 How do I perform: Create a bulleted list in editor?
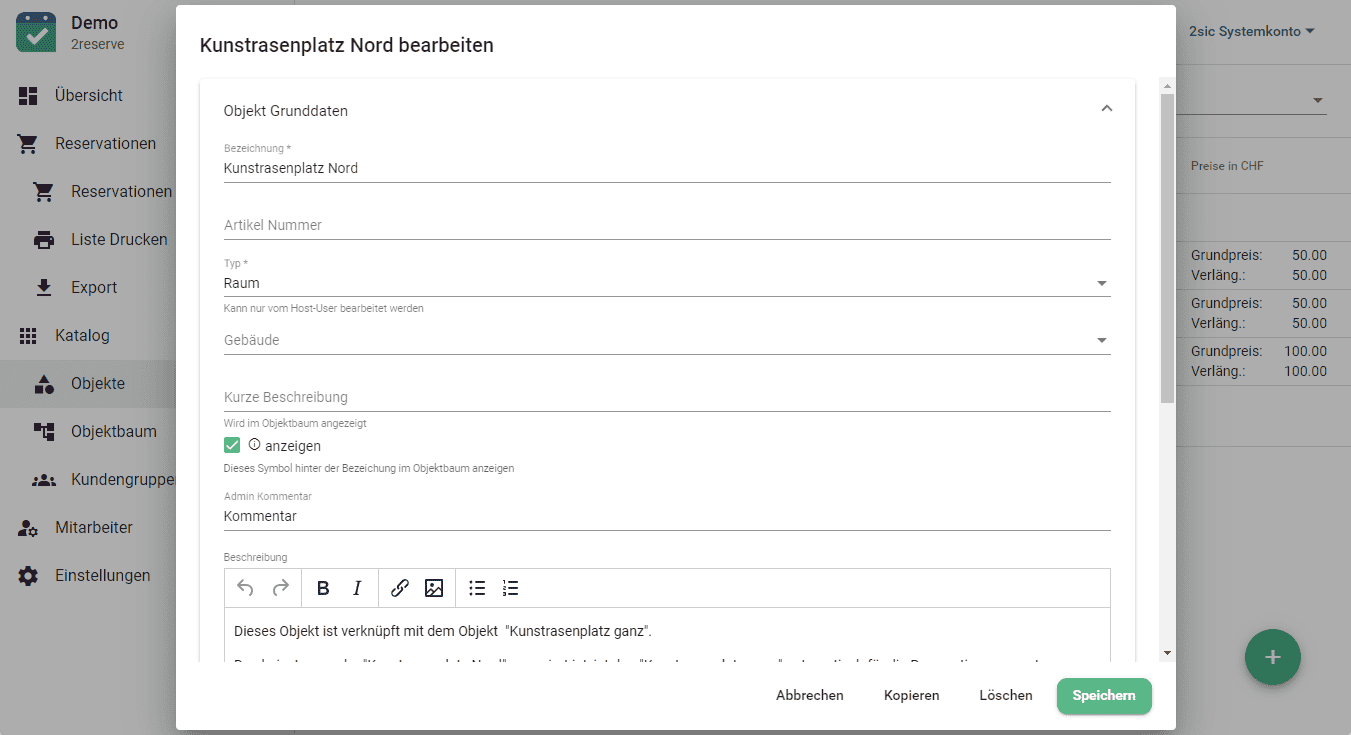pos(477,588)
